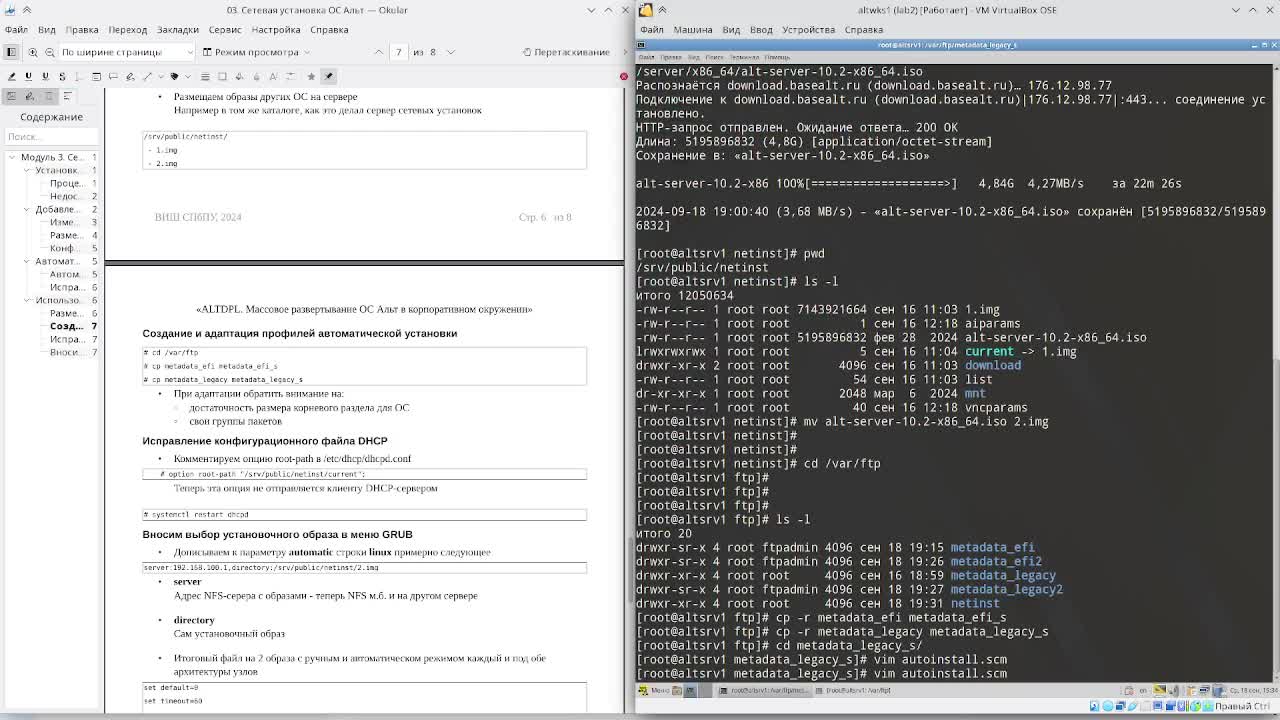
Task: Zoom in on the Okular document
Action: (x=33, y=52)
